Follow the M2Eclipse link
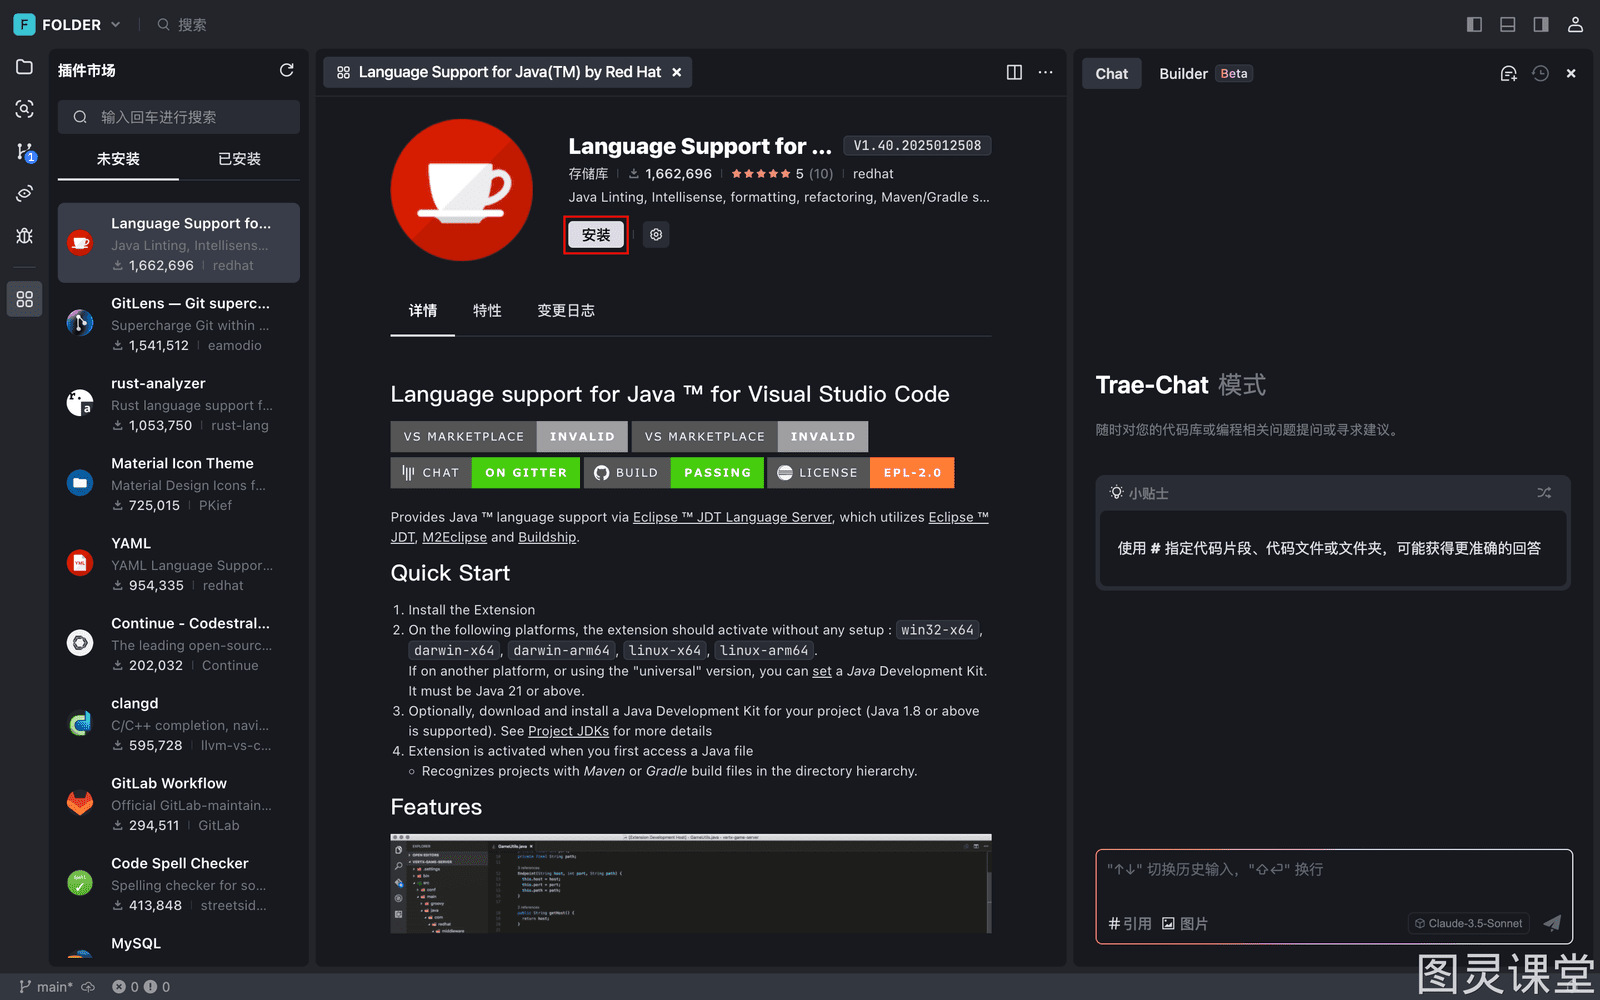Image resolution: width=1600 pixels, height=1000 pixels. pyautogui.click(x=455, y=537)
